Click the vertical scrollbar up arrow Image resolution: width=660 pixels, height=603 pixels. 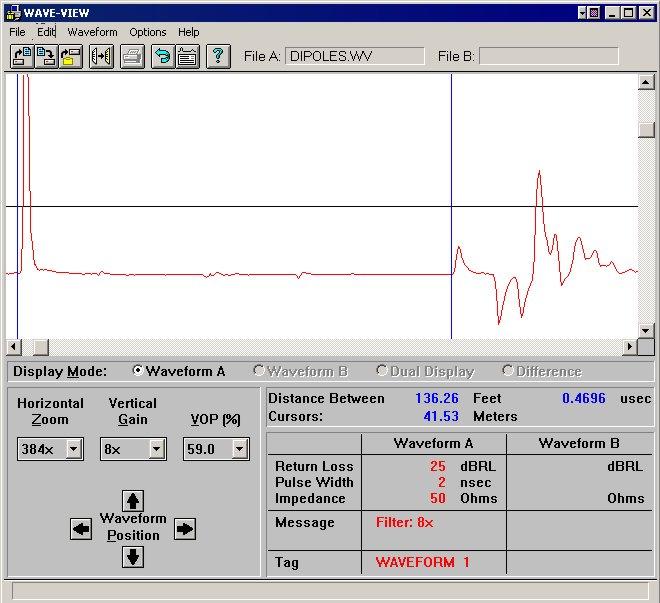(x=646, y=82)
